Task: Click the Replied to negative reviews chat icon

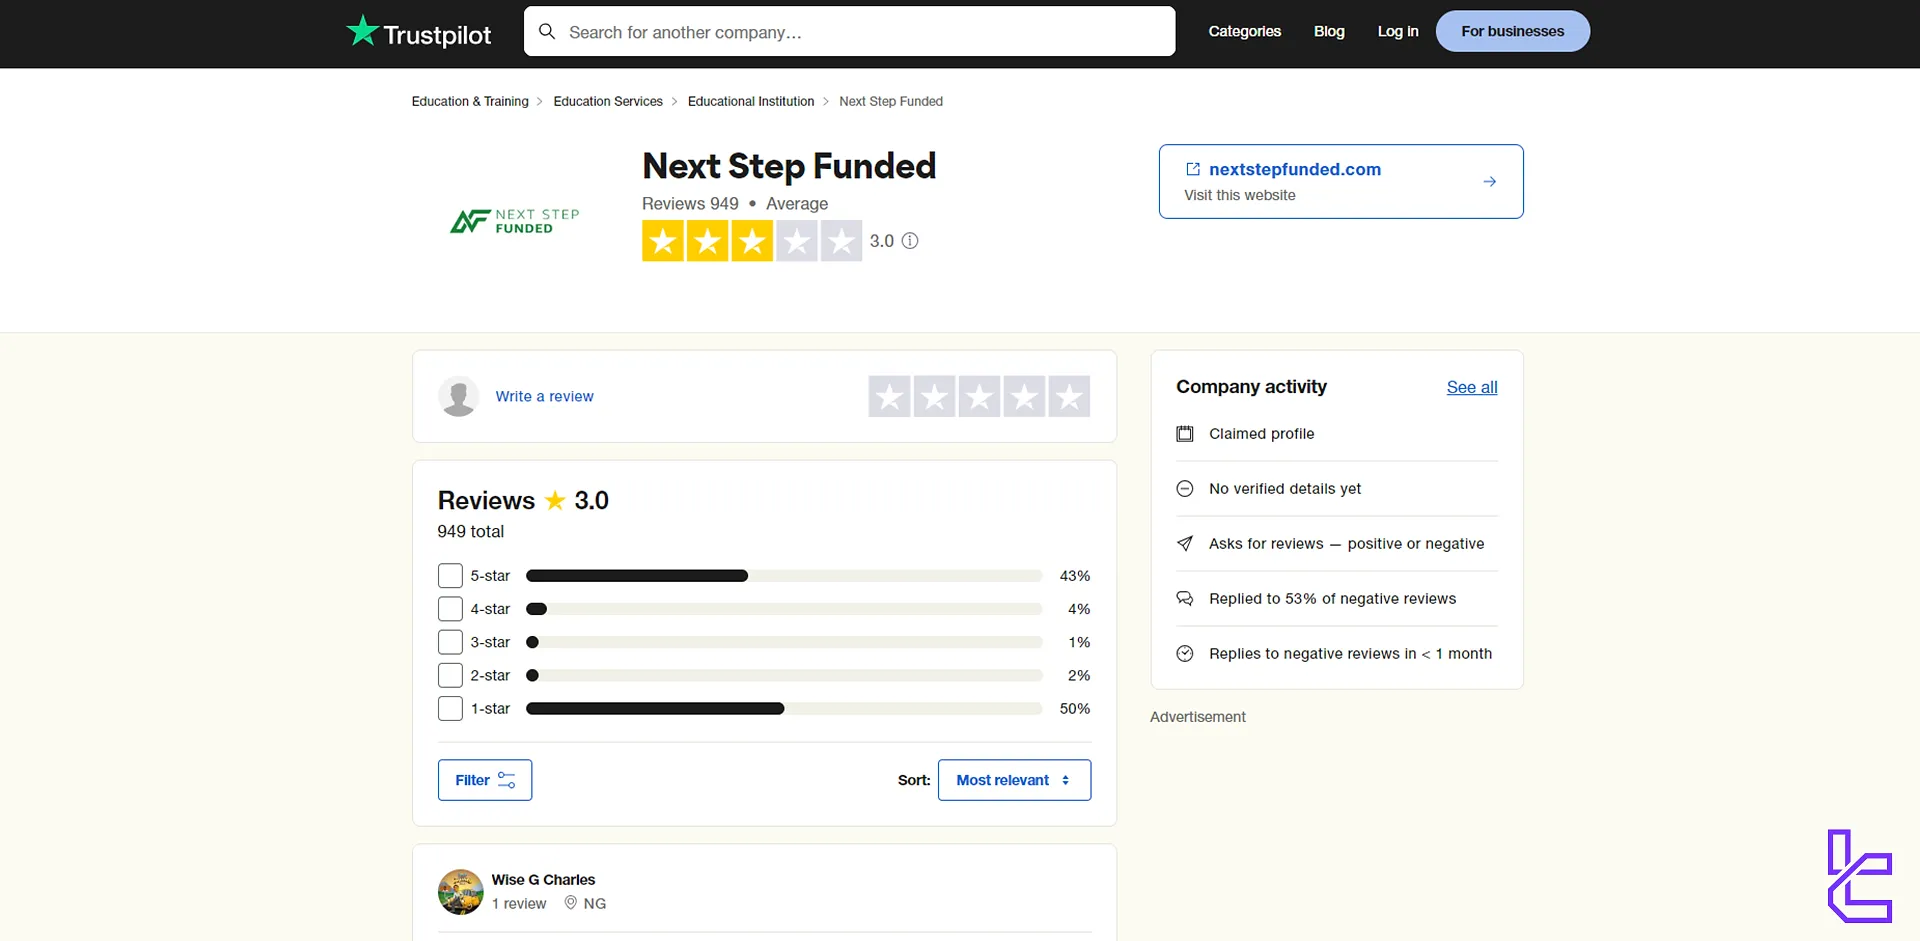Action: point(1185,598)
